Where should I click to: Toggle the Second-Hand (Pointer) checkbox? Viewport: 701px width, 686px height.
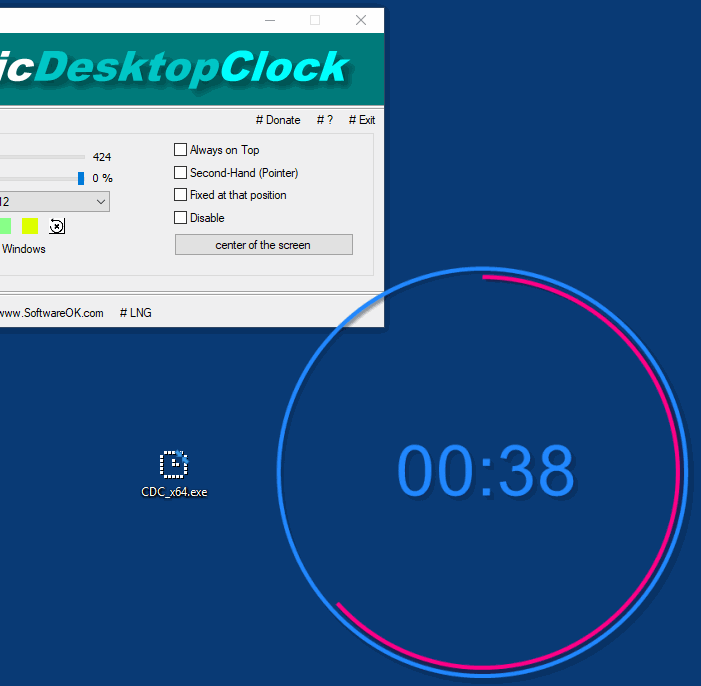coord(181,173)
